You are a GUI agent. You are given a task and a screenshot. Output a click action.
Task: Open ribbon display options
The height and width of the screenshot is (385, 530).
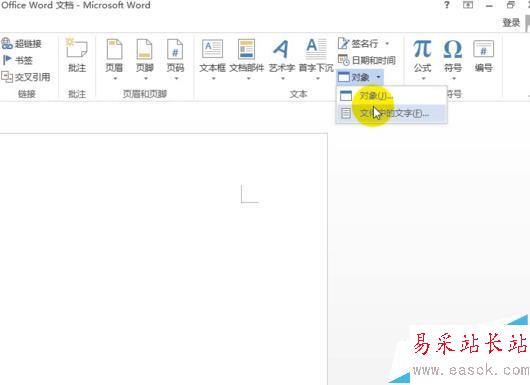tap(468, 5)
